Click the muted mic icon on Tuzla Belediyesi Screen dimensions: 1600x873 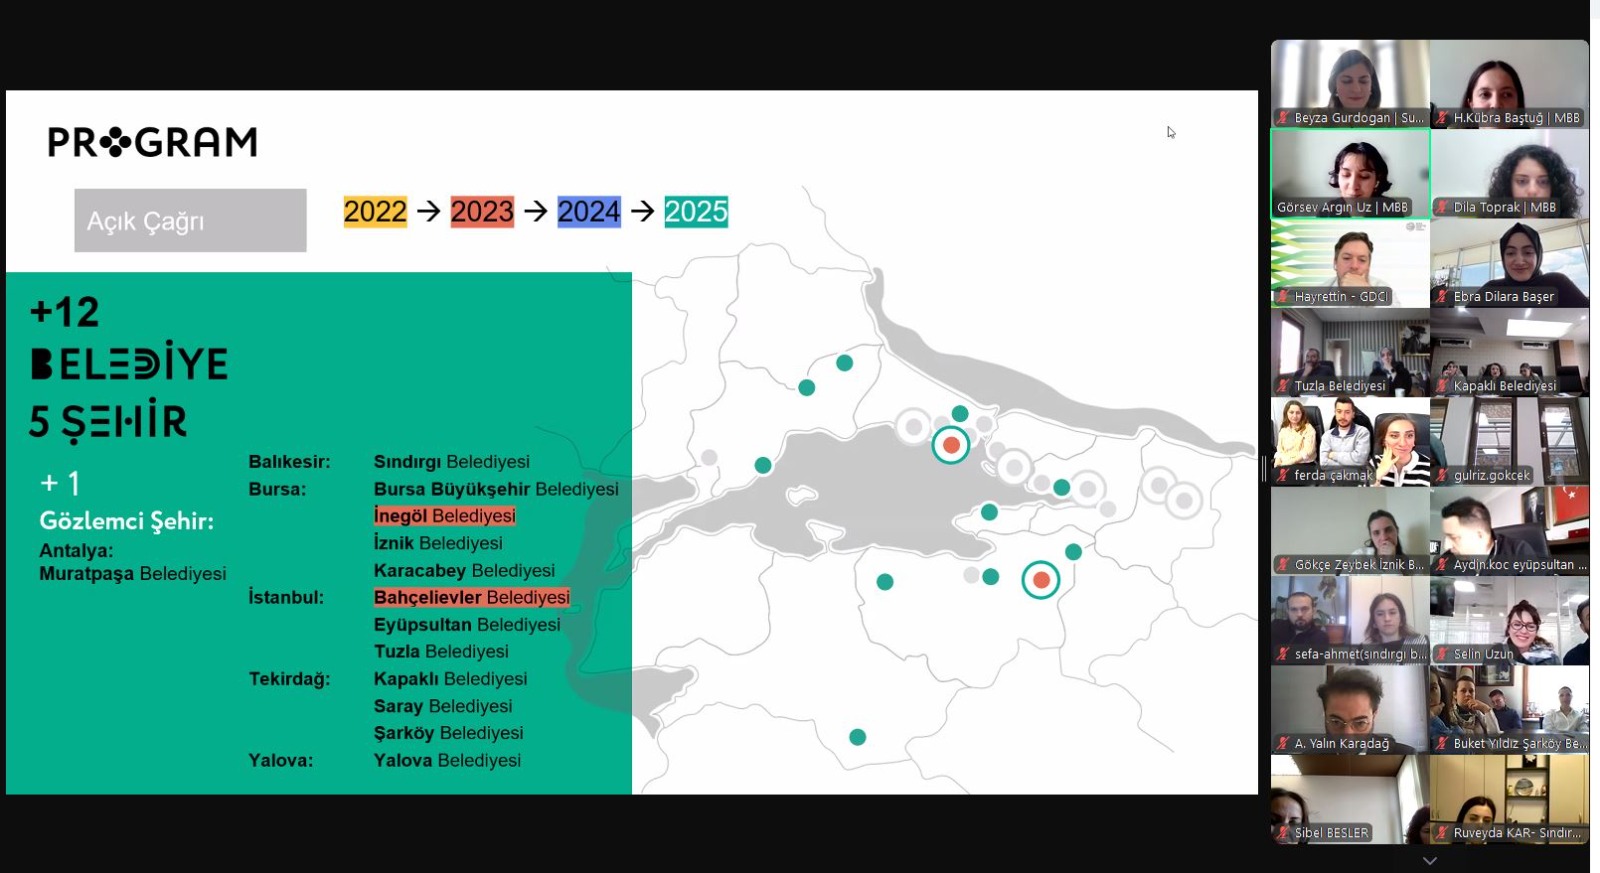1283,386
